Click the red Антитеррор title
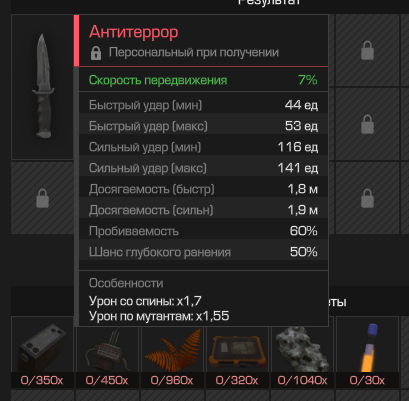This screenshot has height=401, width=409. 134,32
